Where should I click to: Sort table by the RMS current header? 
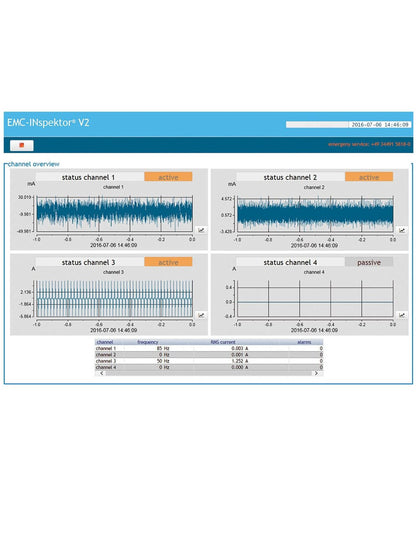pyautogui.click(x=223, y=342)
